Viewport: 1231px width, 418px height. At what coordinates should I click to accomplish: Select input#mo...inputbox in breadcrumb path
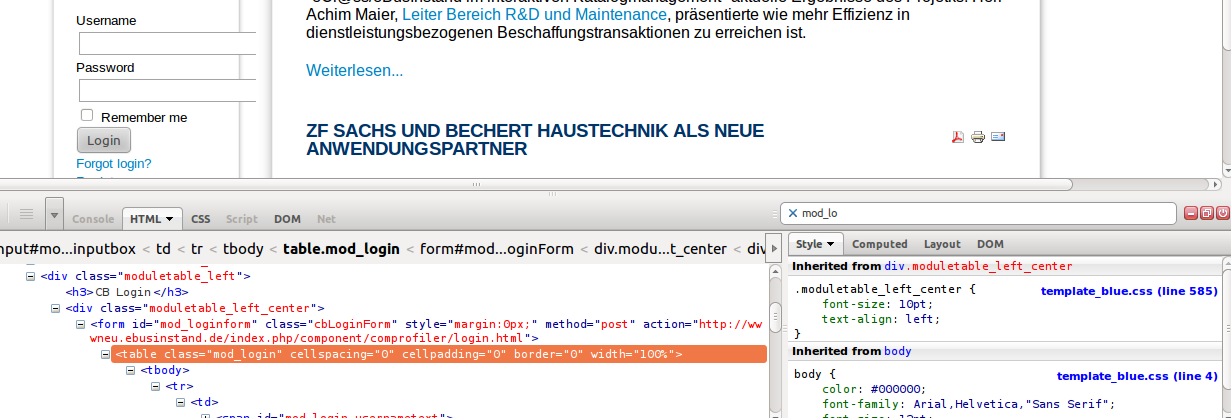67,249
